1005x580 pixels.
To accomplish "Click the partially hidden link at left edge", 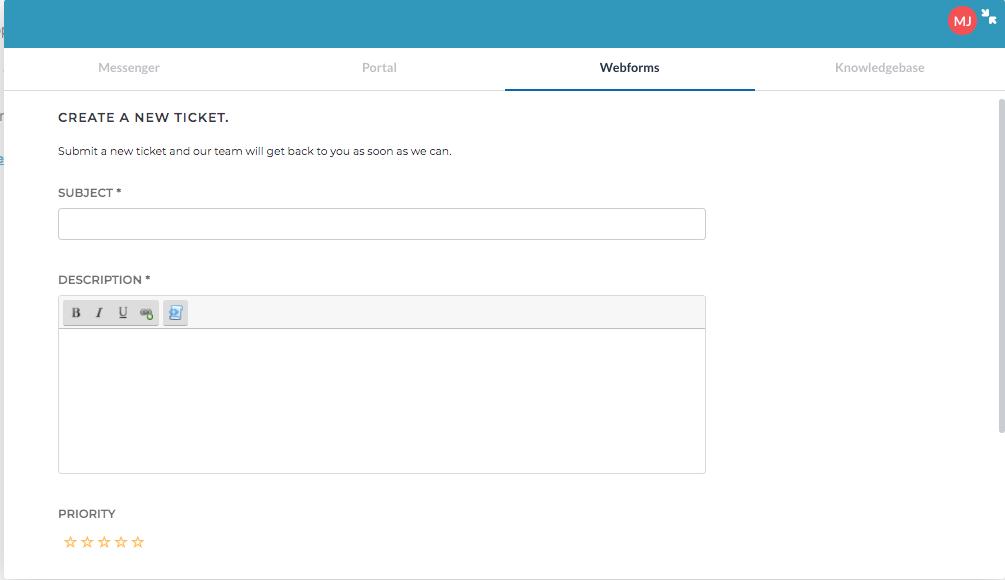I will (x=2, y=159).
